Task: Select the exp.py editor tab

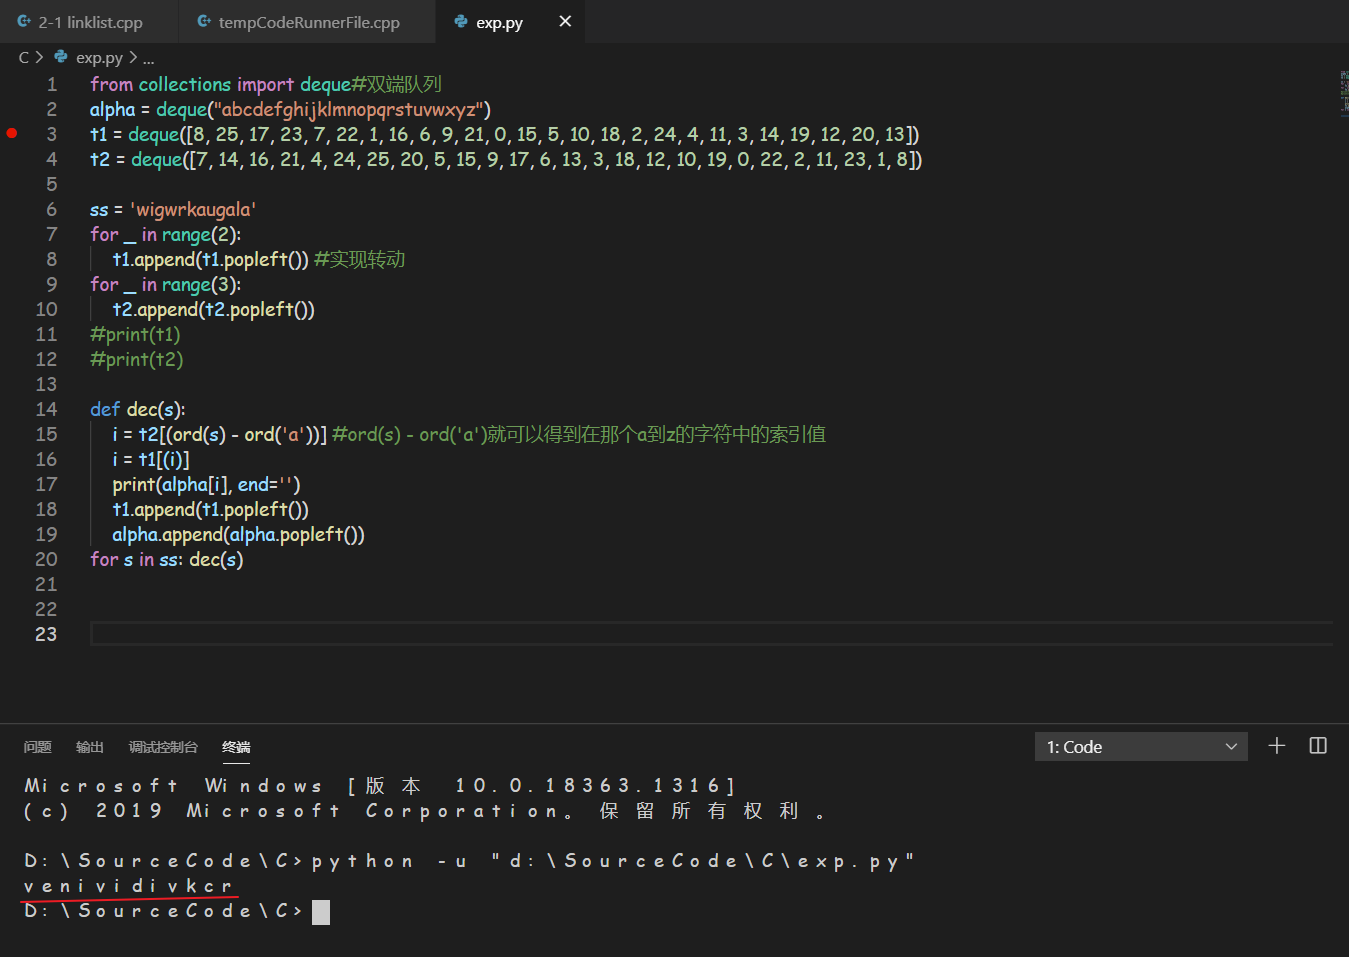Action: pos(499,22)
